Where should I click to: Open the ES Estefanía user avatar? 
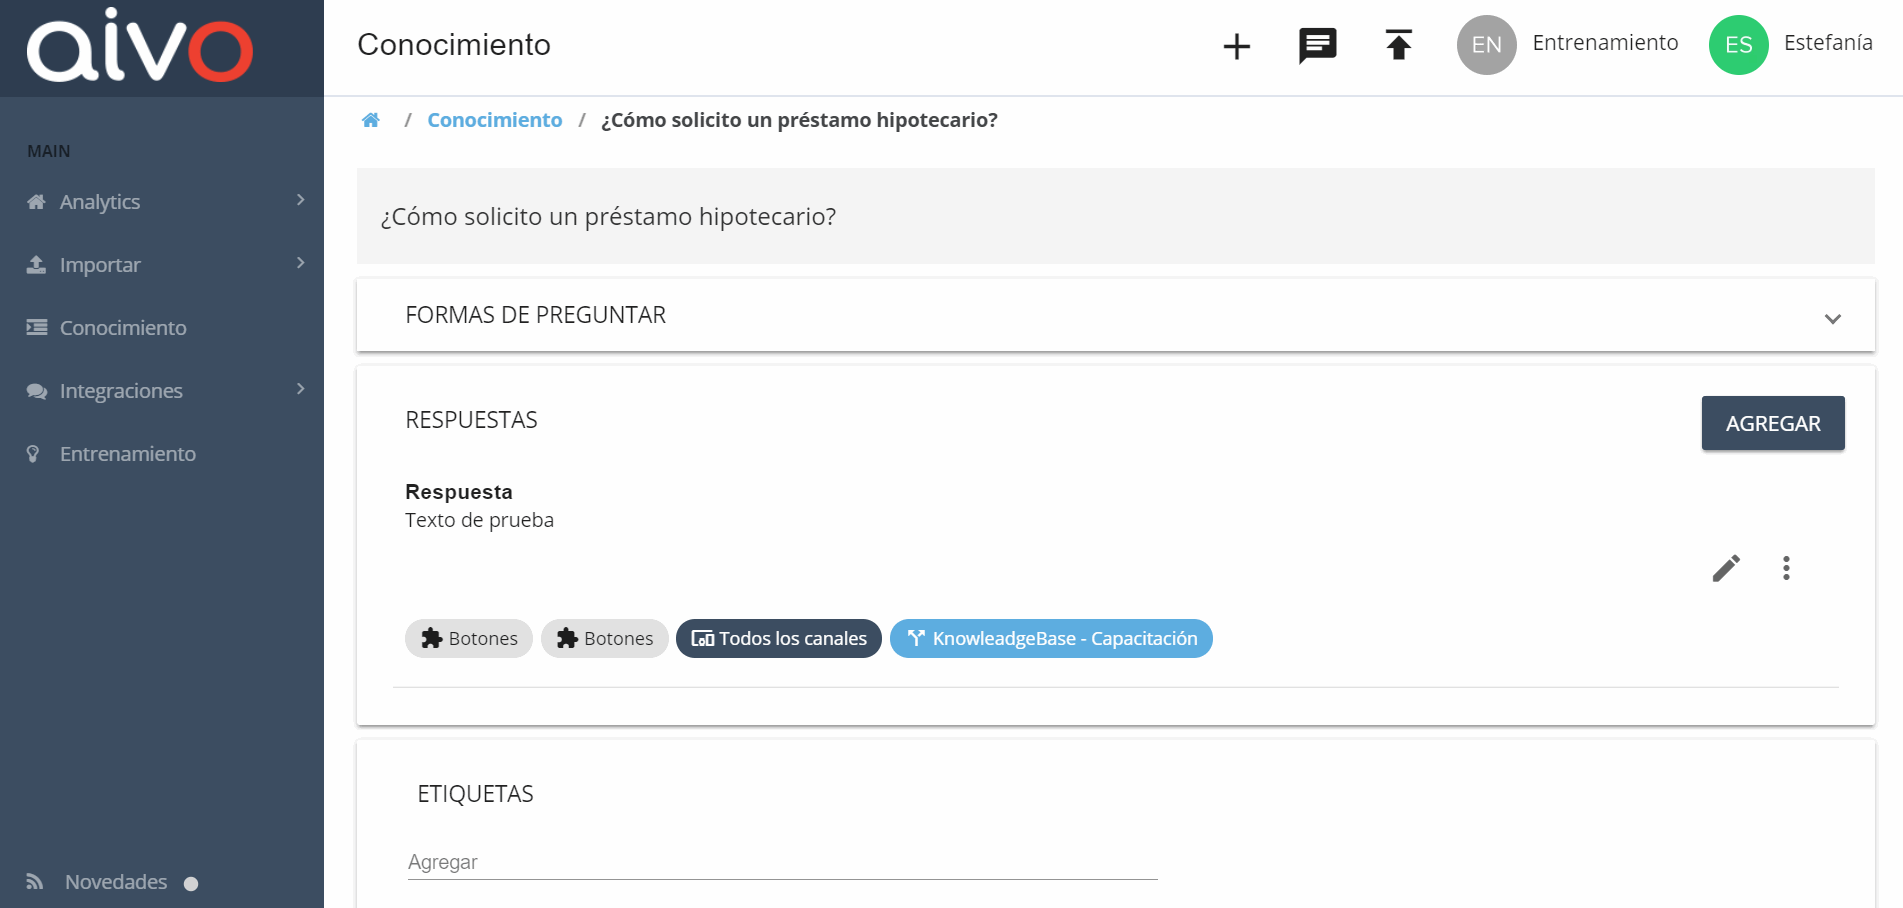click(x=1739, y=45)
